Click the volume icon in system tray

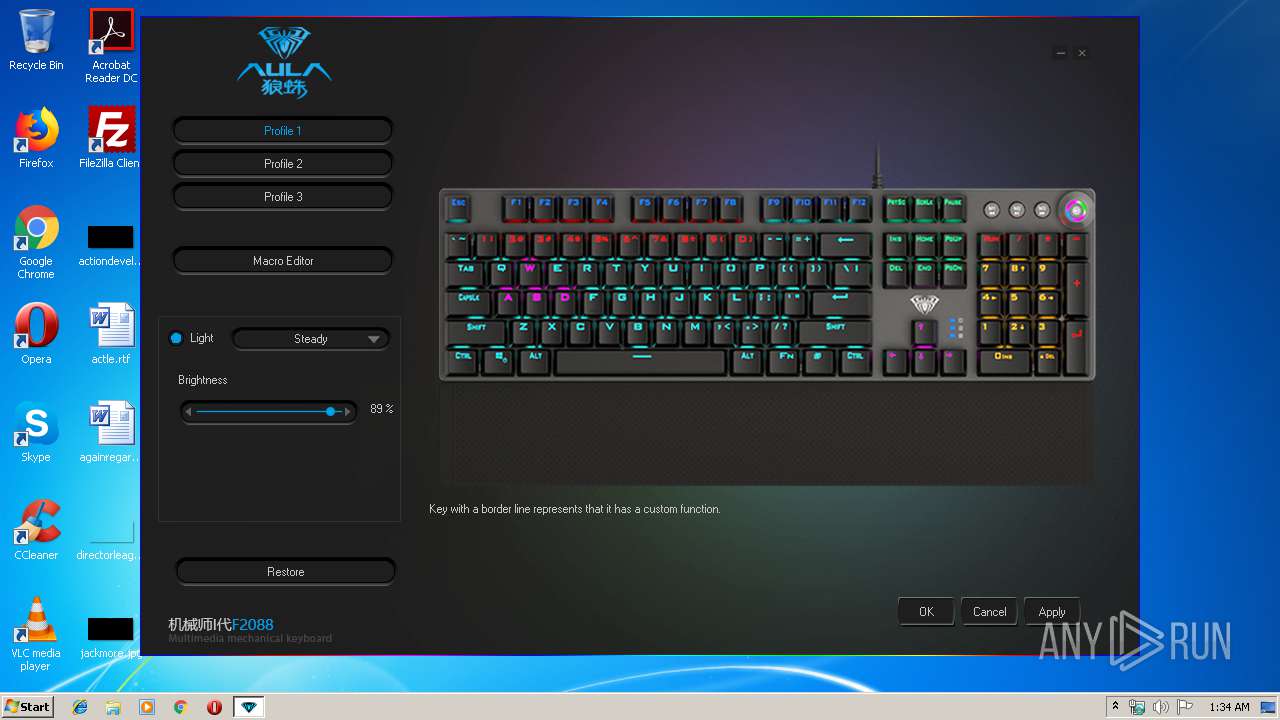pyautogui.click(x=1160, y=707)
